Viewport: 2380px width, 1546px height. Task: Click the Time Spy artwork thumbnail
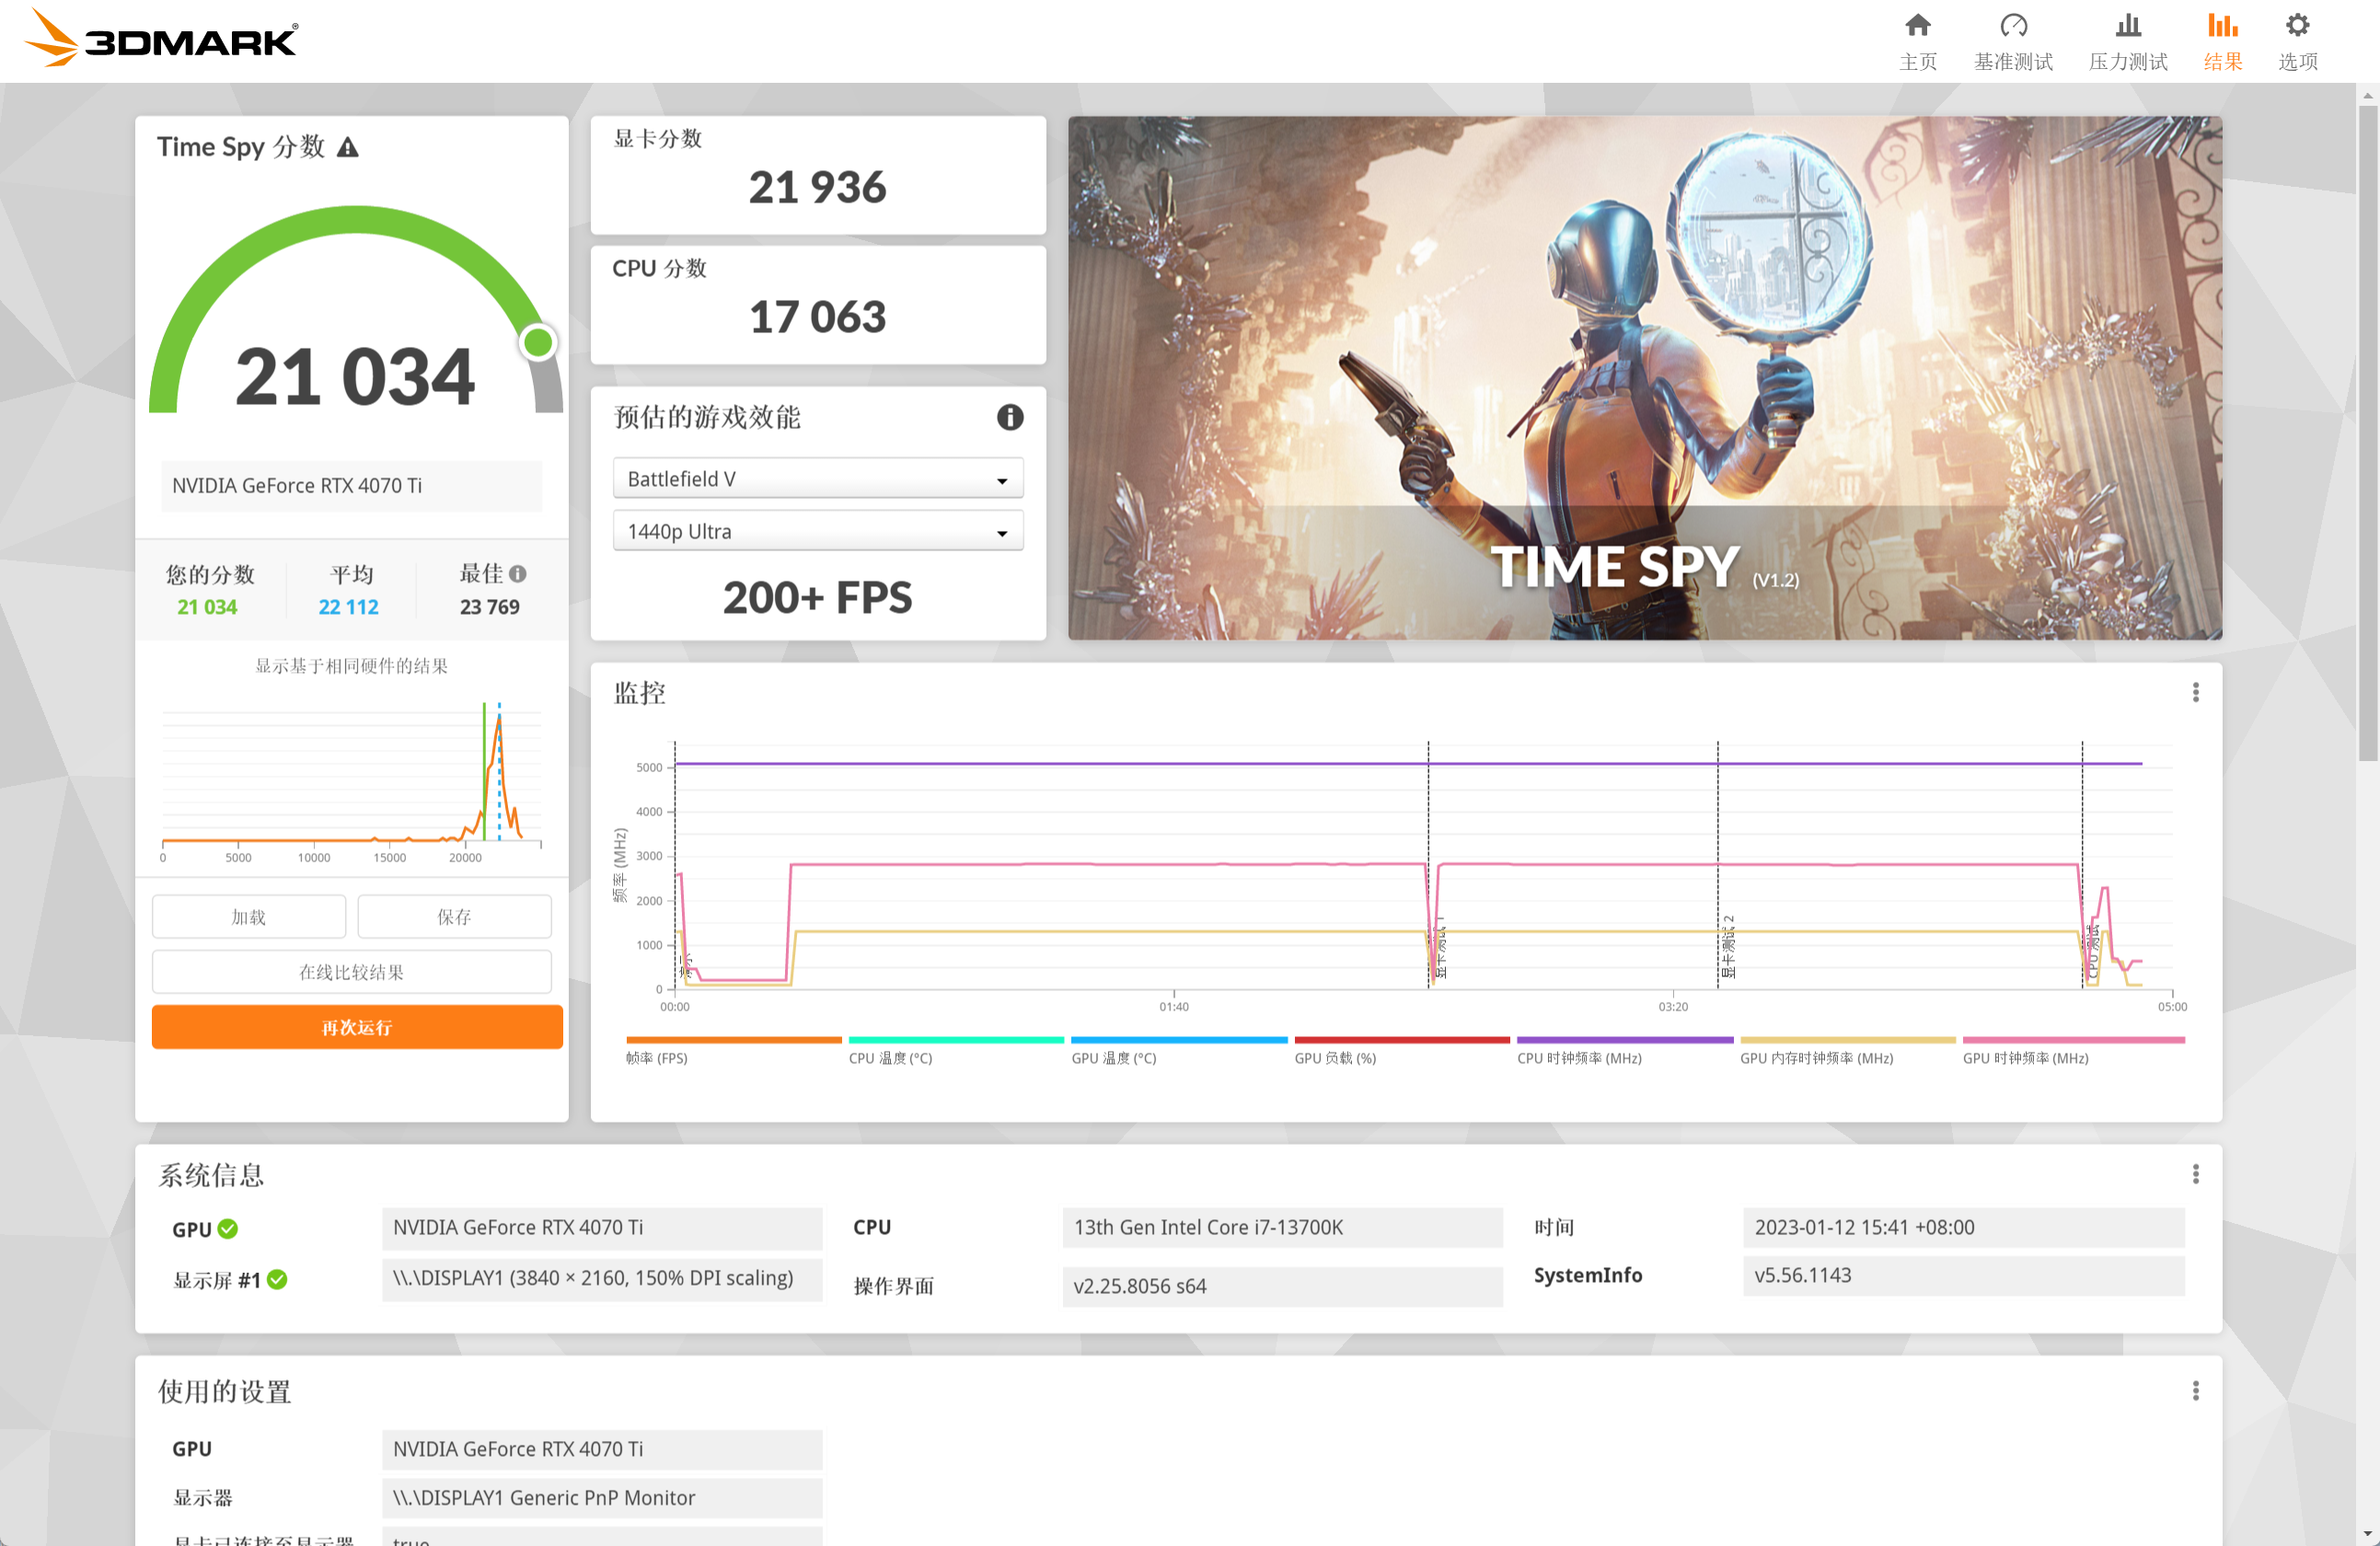[x=1644, y=378]
